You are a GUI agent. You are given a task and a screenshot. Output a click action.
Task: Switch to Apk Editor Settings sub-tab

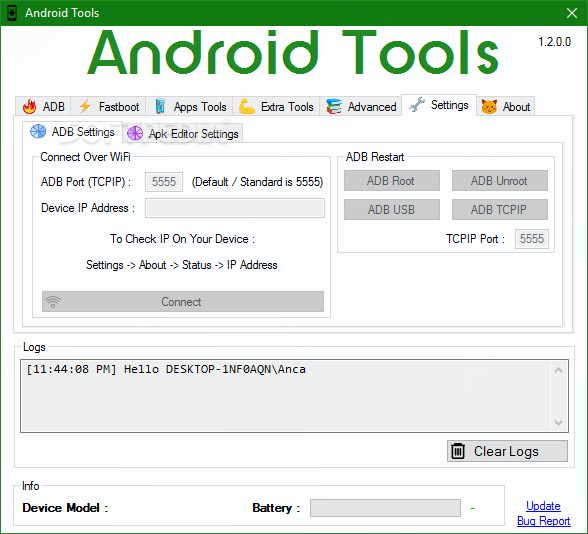tap(183, 134)
